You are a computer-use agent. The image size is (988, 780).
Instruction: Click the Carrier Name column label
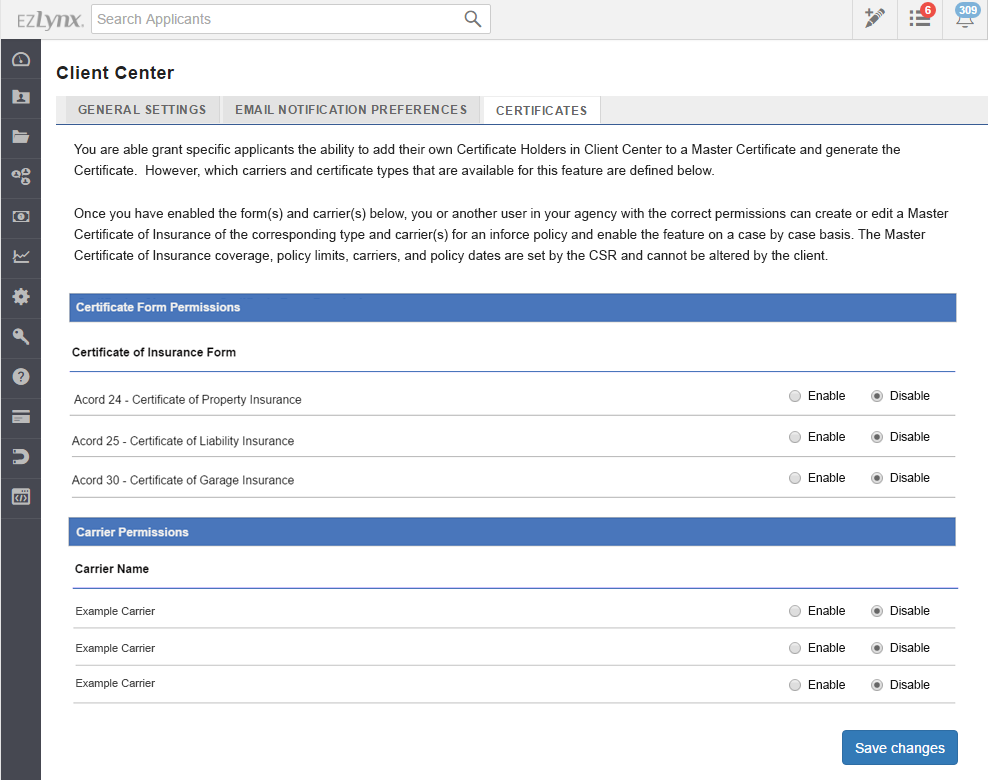112,569
